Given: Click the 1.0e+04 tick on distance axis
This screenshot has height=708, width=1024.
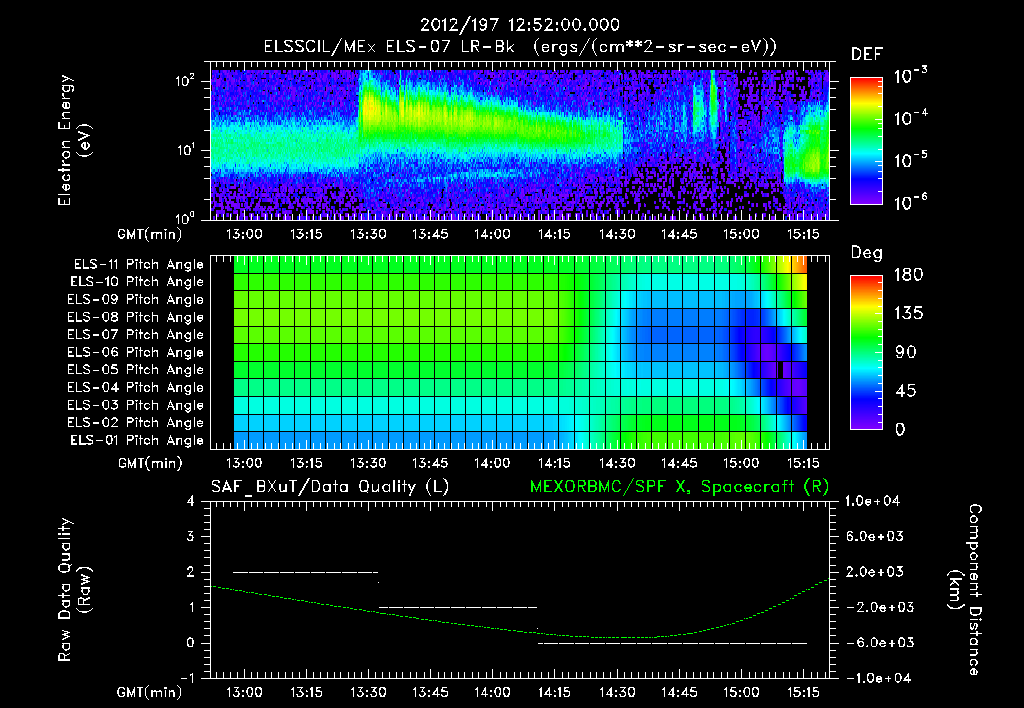Looking at the screenshot, I should (x=872, y=501).
